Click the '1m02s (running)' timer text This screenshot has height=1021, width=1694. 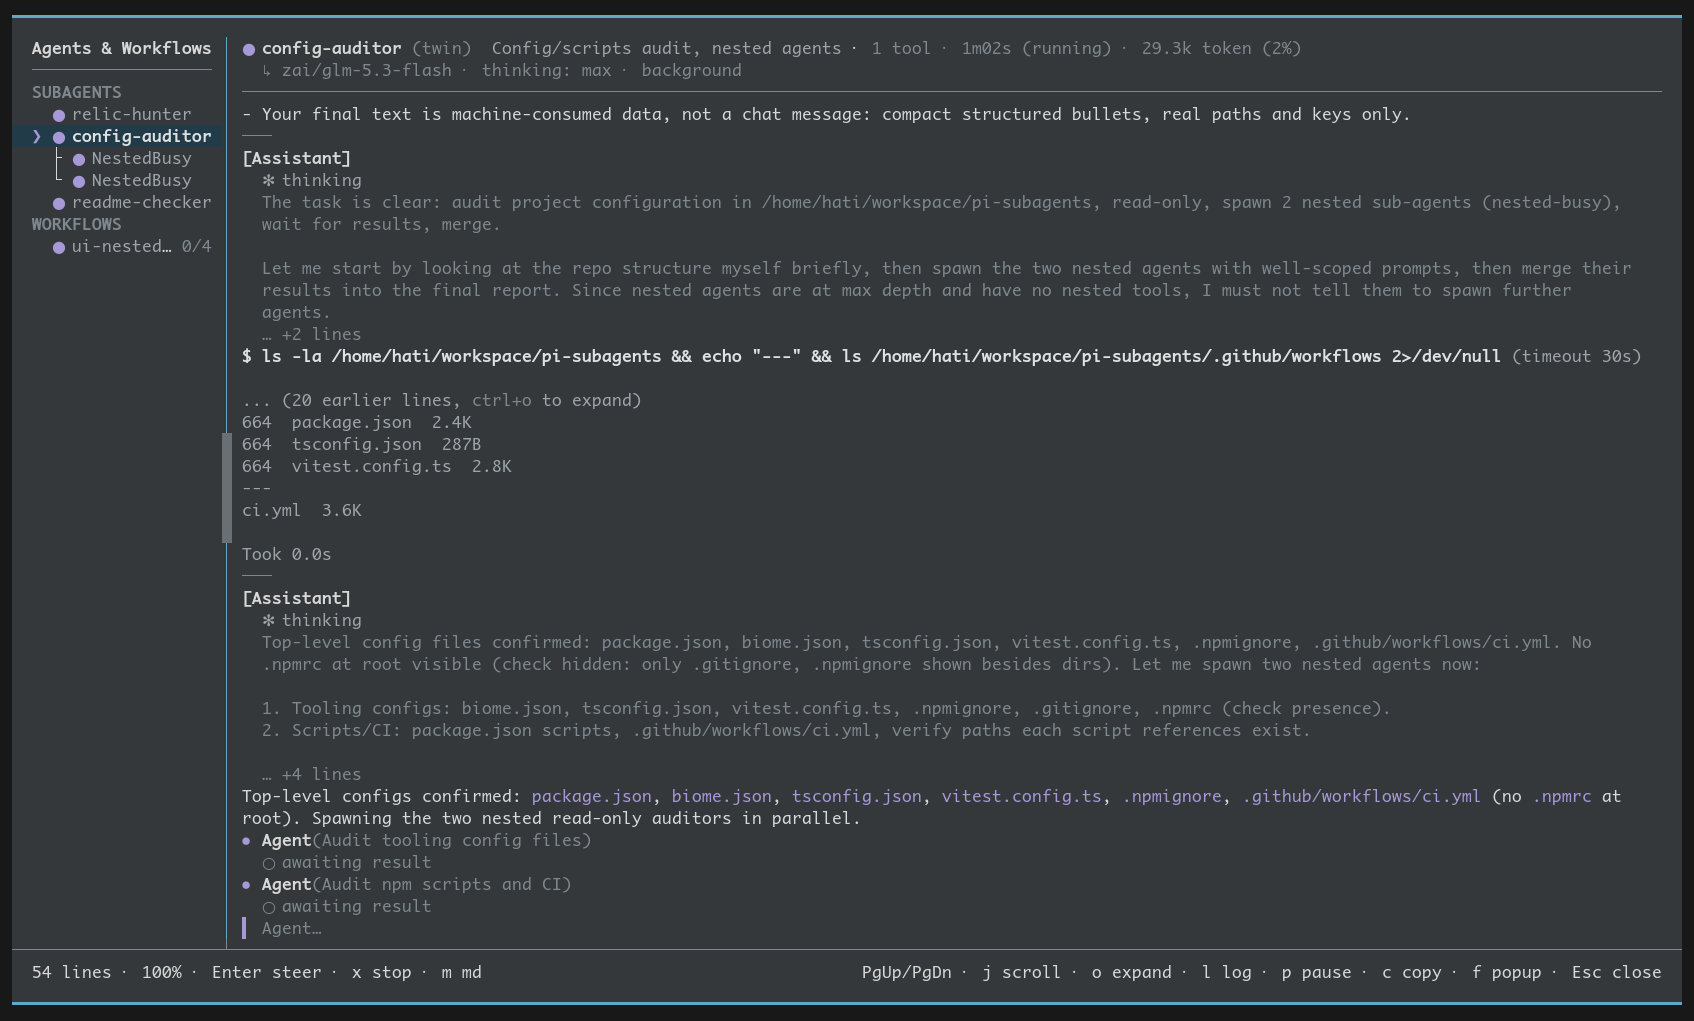[1036, 48]
